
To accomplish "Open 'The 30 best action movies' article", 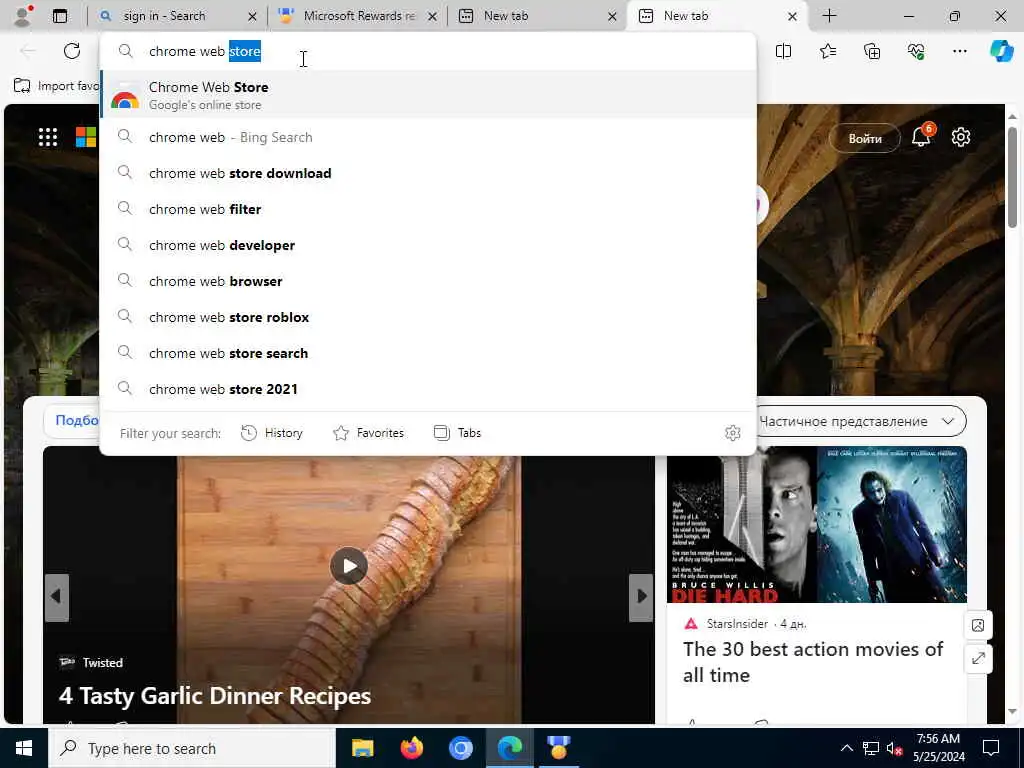I will click(x=813, y=662).
